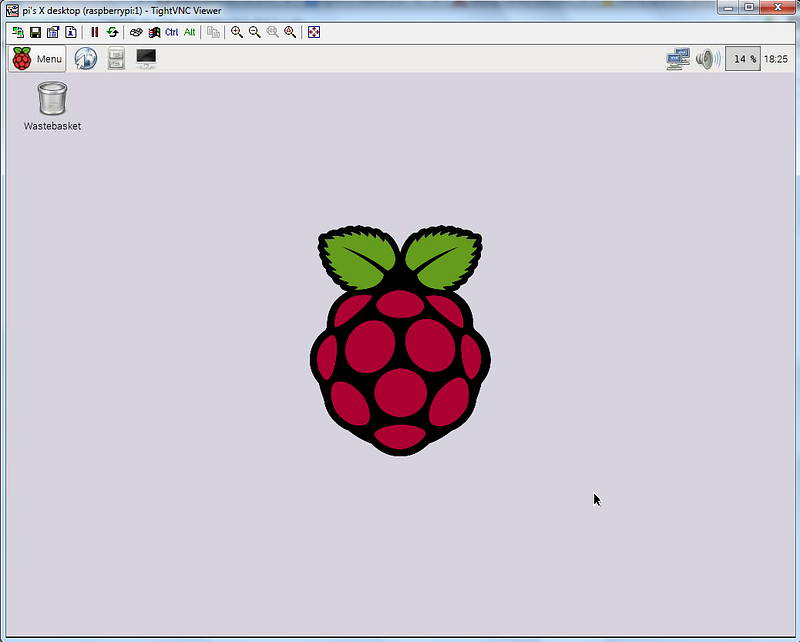Click the New Connection toolbar icon

point(18,32)
